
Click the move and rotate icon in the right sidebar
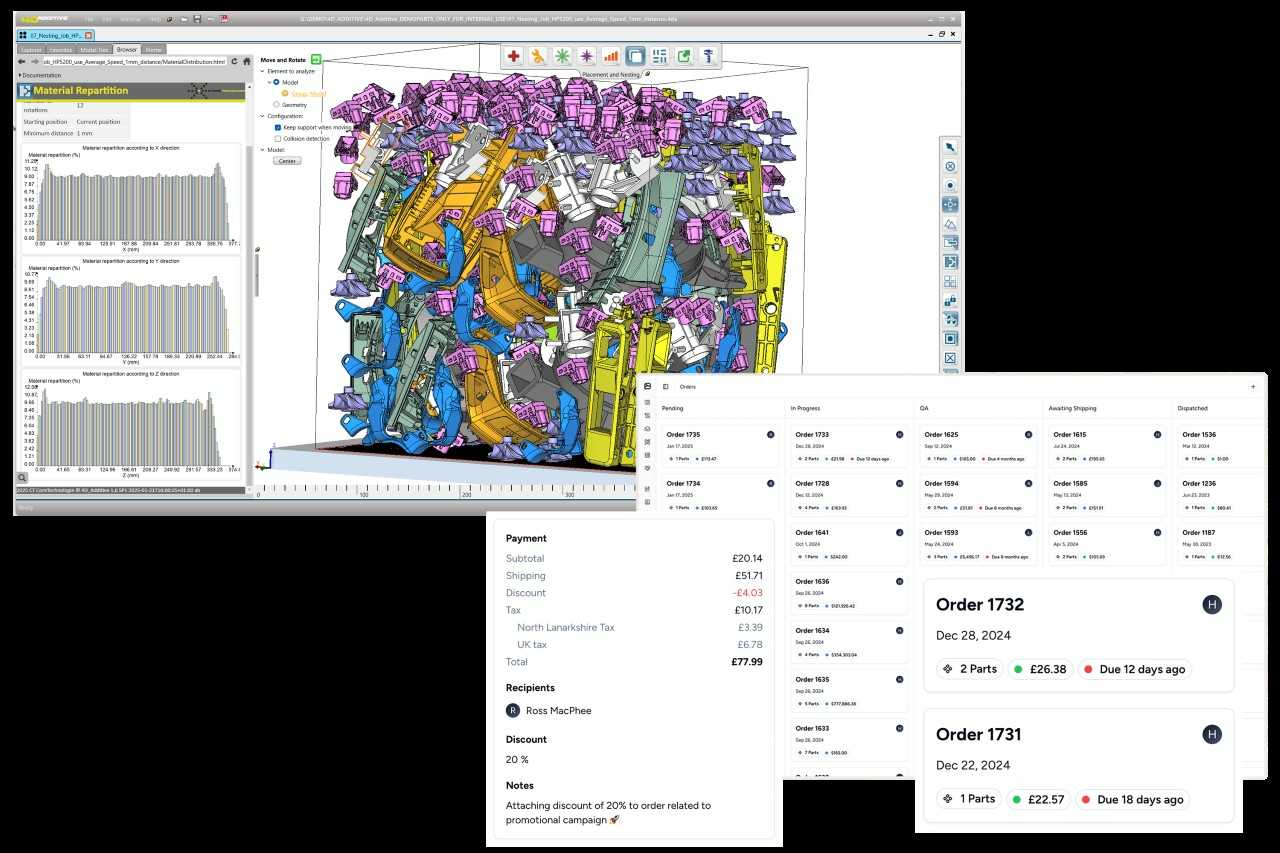pyautogui.click(x=949, y=204)
